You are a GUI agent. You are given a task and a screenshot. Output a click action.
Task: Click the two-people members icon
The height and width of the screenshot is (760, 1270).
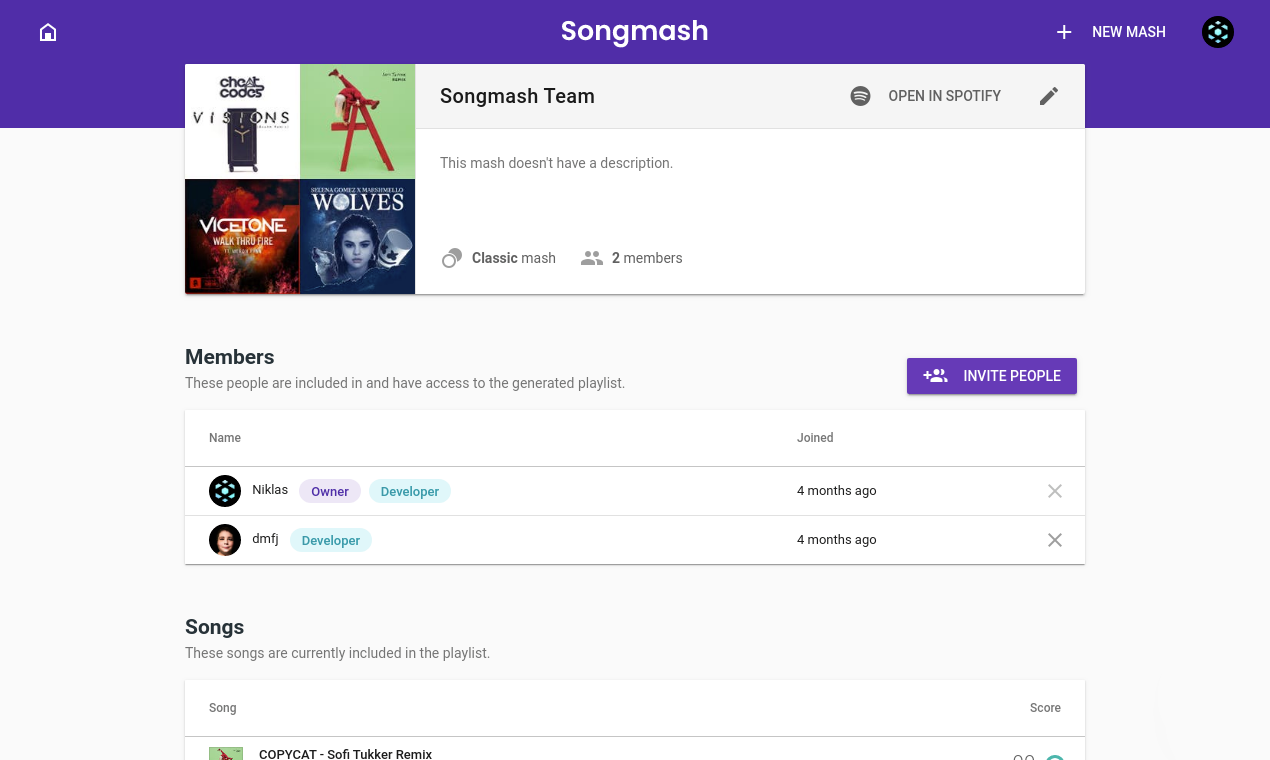point(591,258)
